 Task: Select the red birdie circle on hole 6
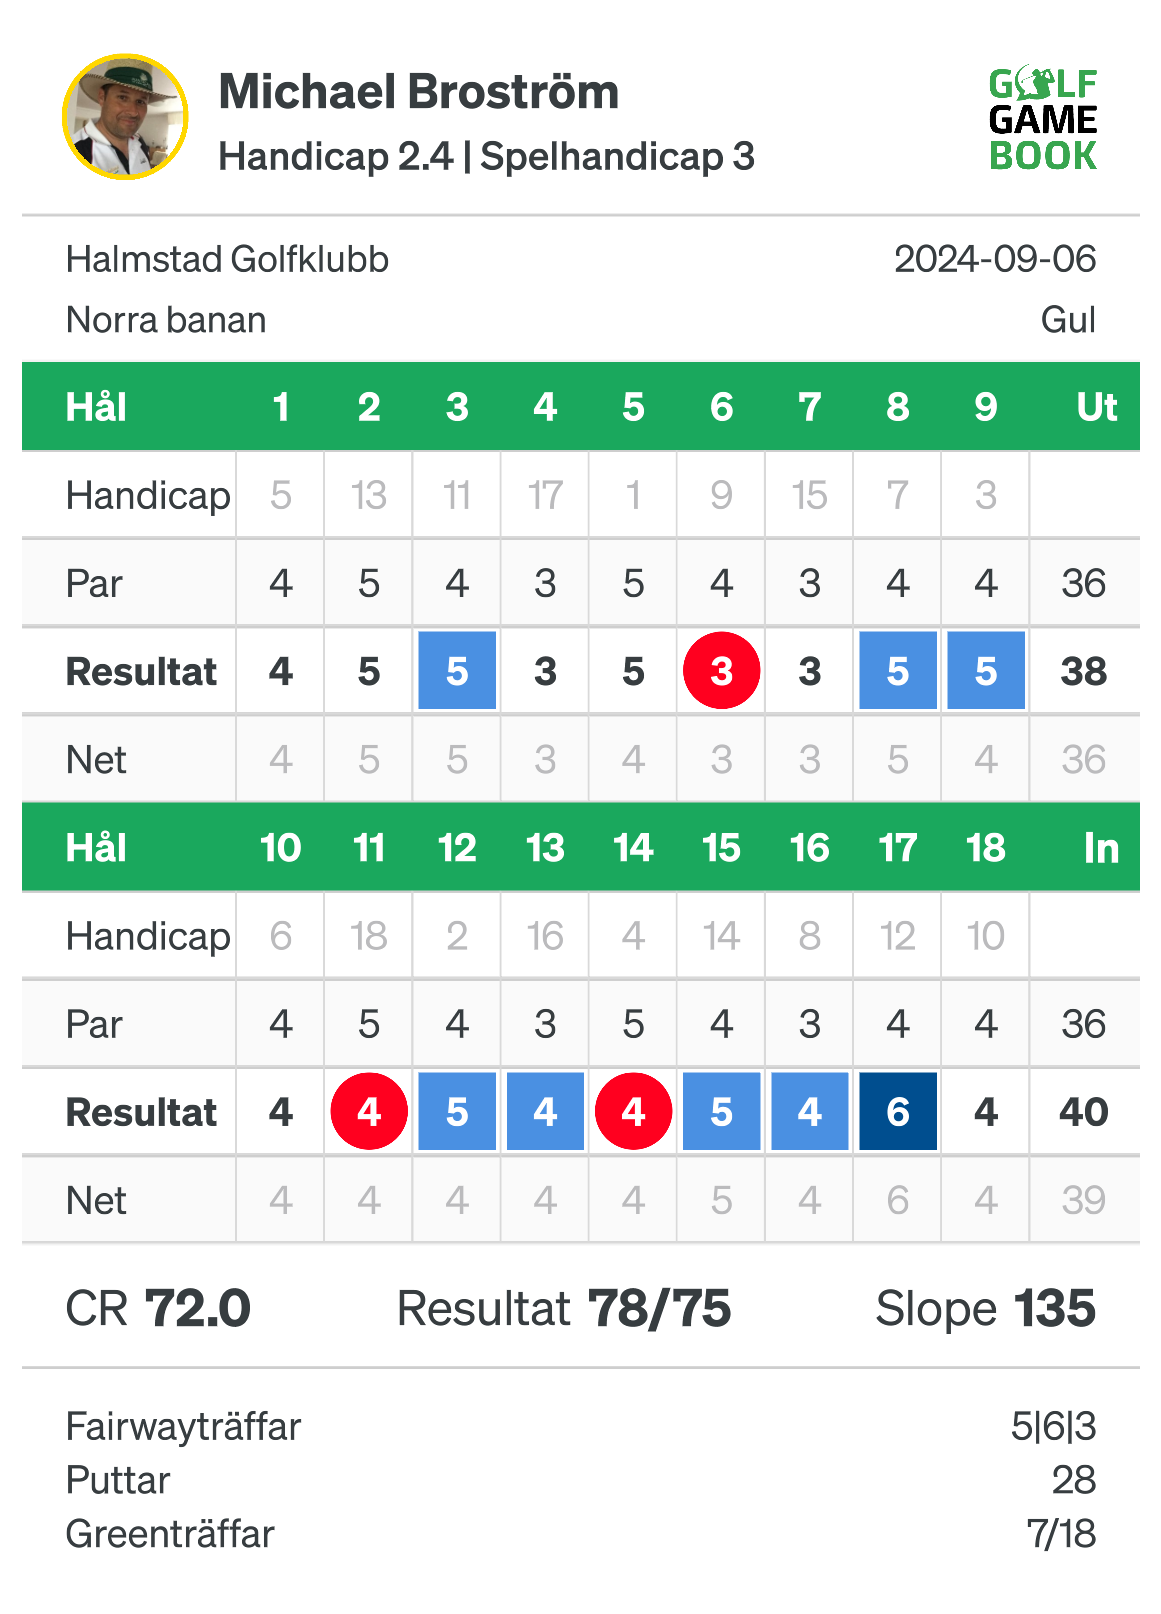pyautogui.click(x=722, y=671)
